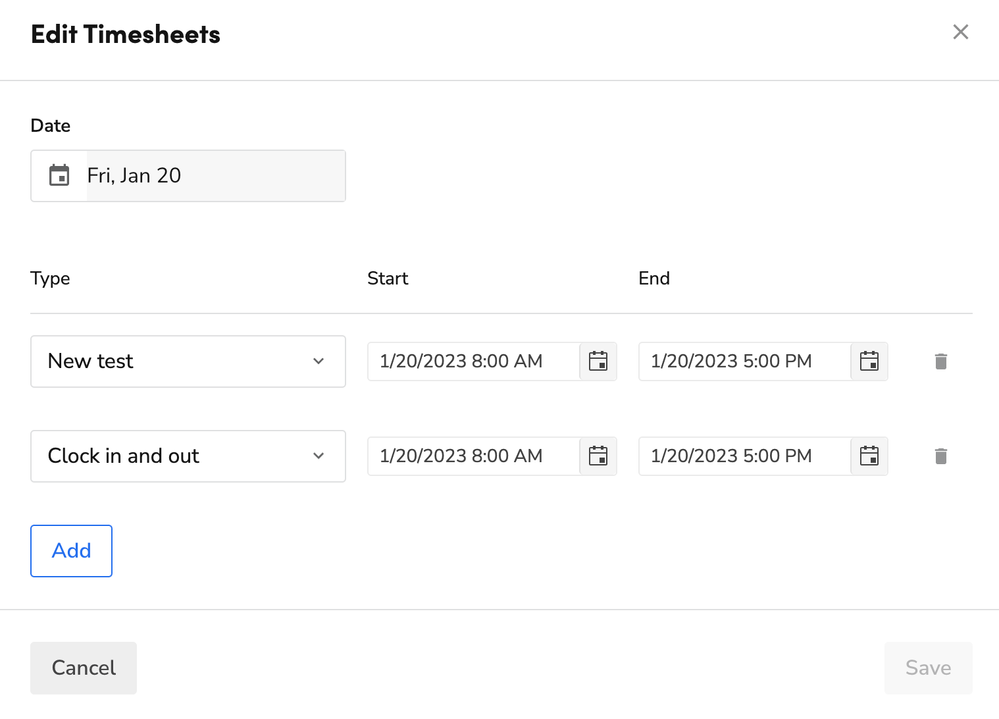Delete the Clock in and out entry
Screen dimensions: 999x719
940,456
